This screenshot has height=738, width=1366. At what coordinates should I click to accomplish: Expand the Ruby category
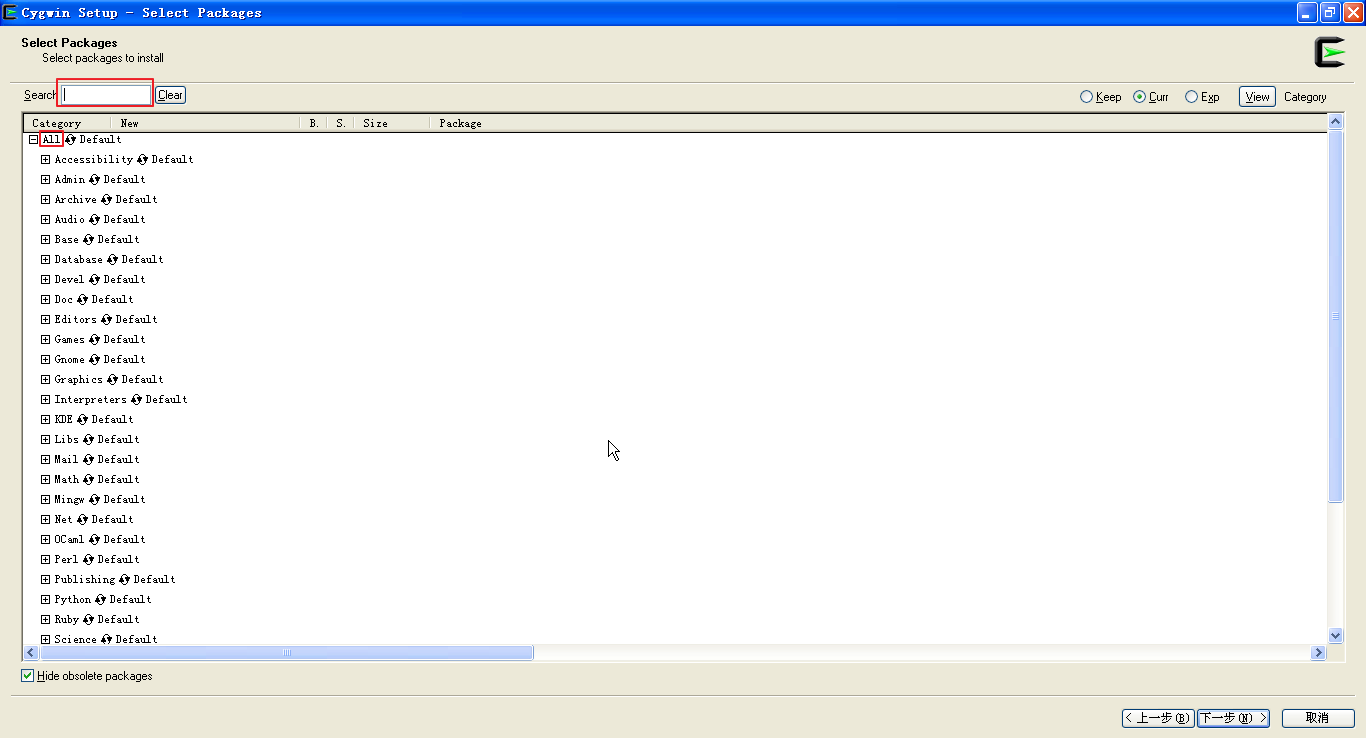pyautogui.click(x=45, y=620)
